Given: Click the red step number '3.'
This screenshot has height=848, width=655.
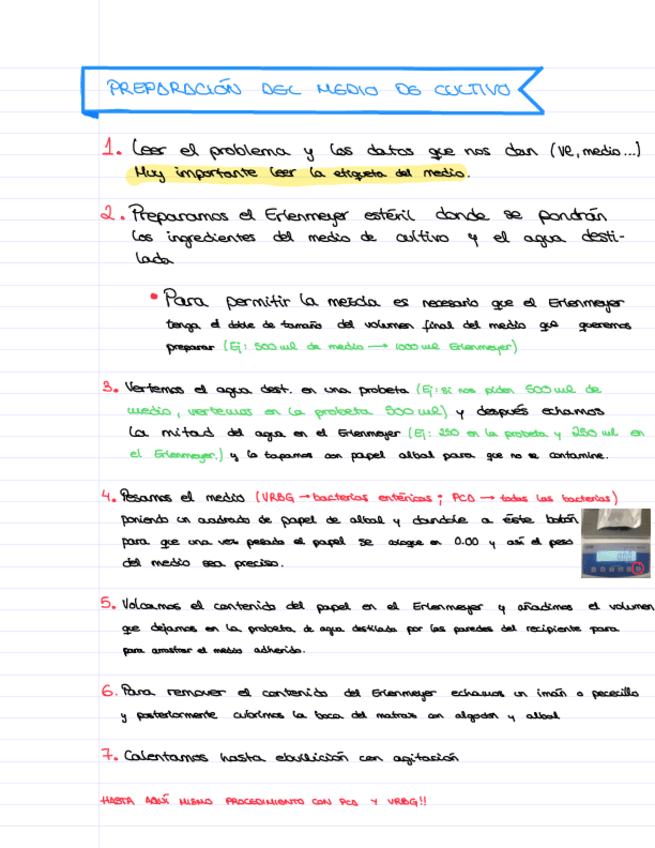Looking at the screenshot, I should click(110, 387).
